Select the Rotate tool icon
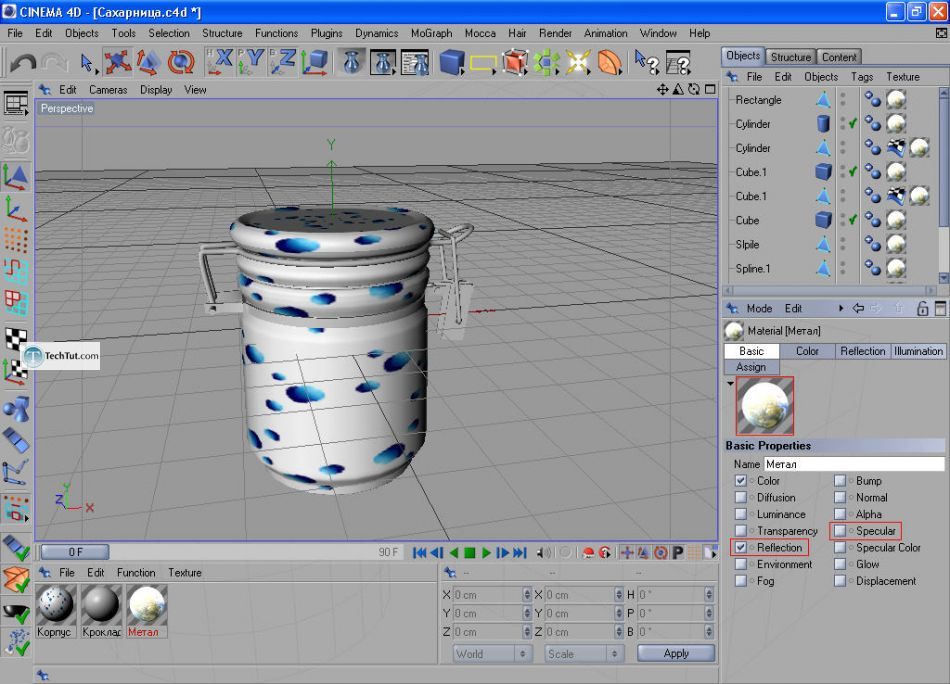This screenshot has width=950, height=684. (181, 63)
